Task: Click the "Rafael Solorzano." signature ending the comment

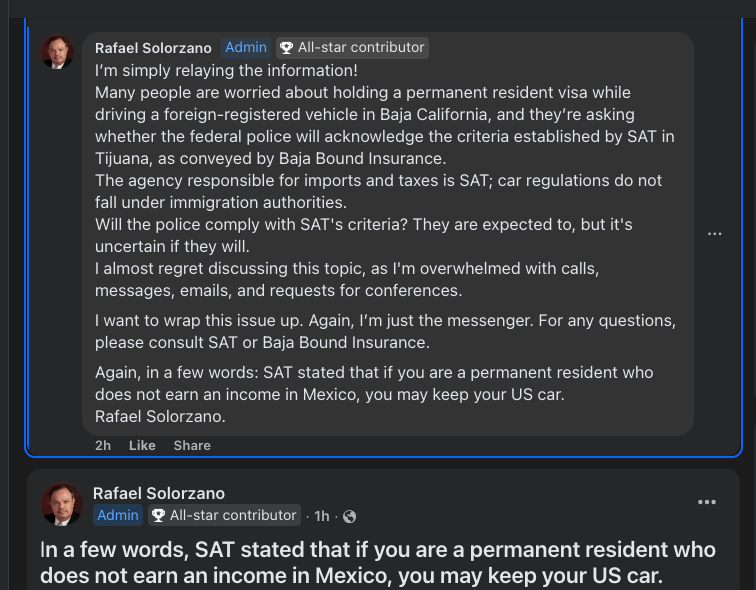Action: pos(160,415)
